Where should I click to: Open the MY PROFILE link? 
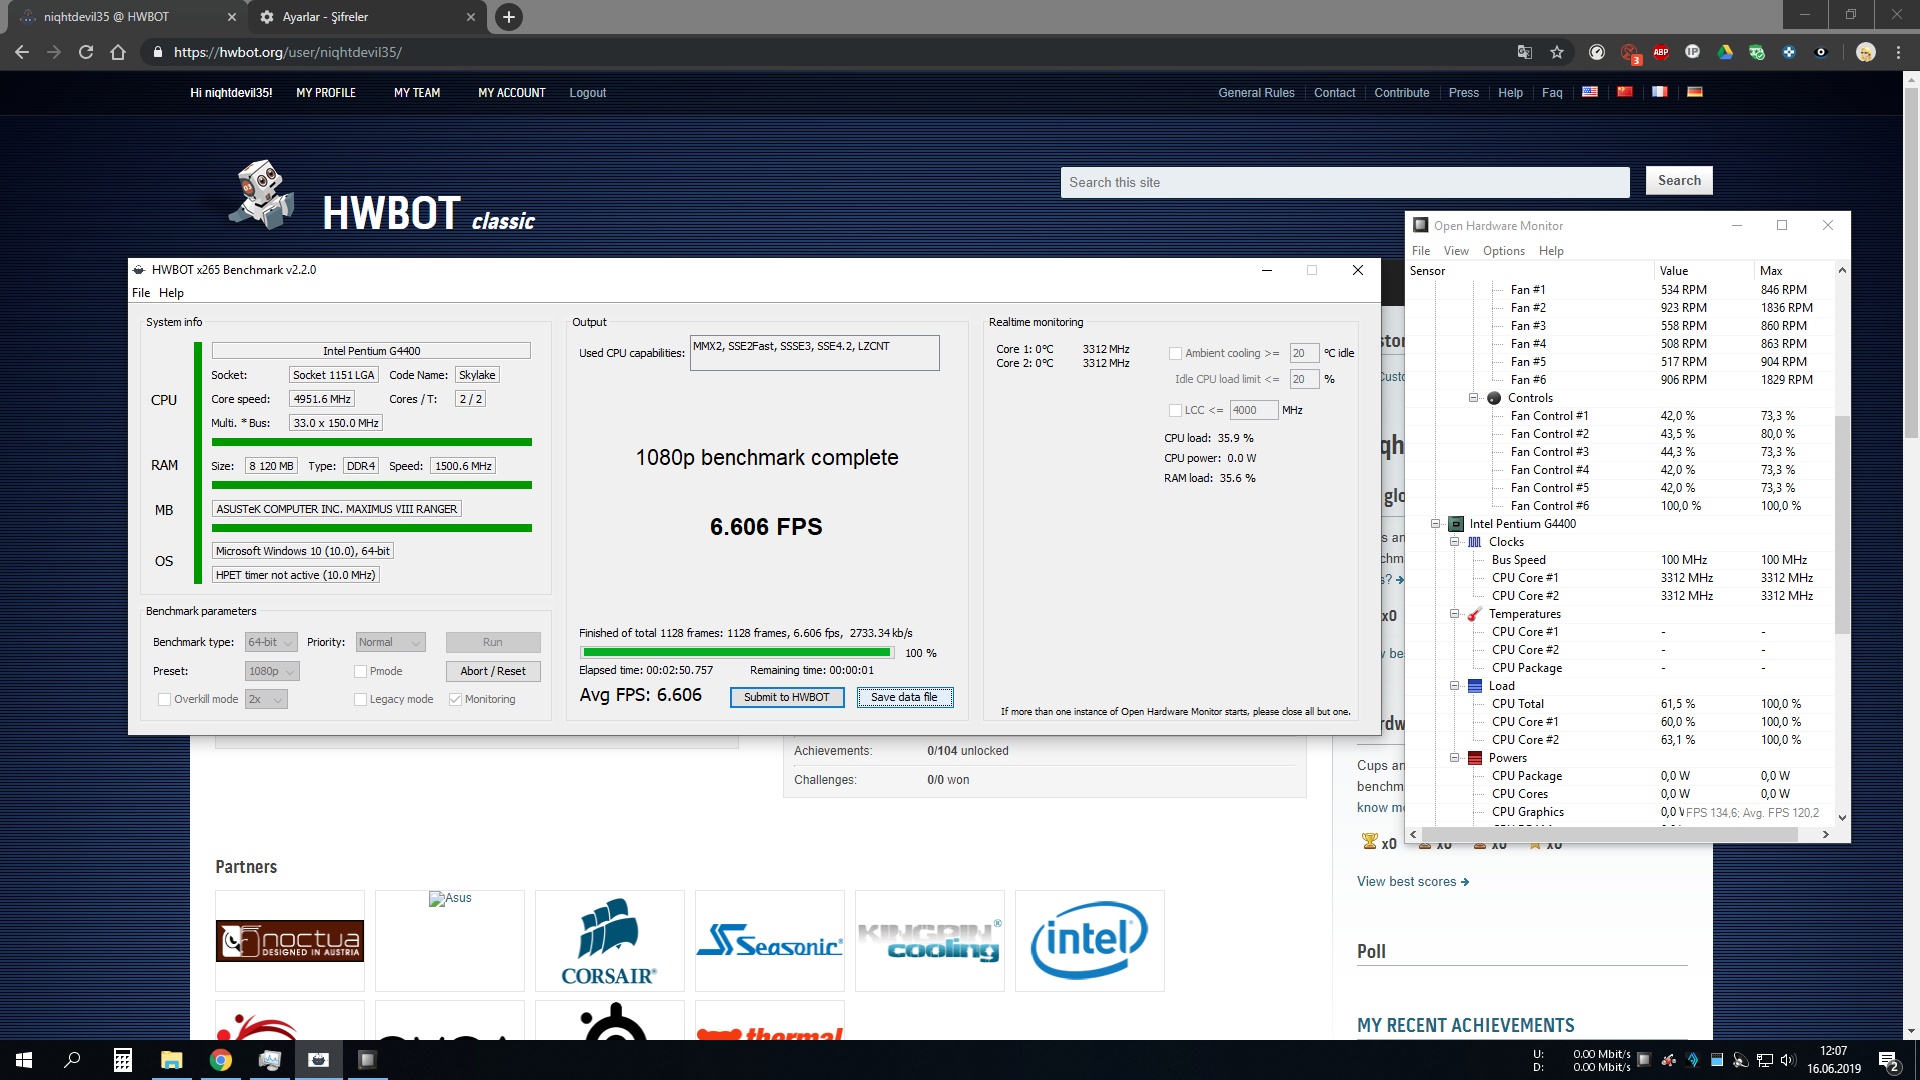tap(326, 92)
